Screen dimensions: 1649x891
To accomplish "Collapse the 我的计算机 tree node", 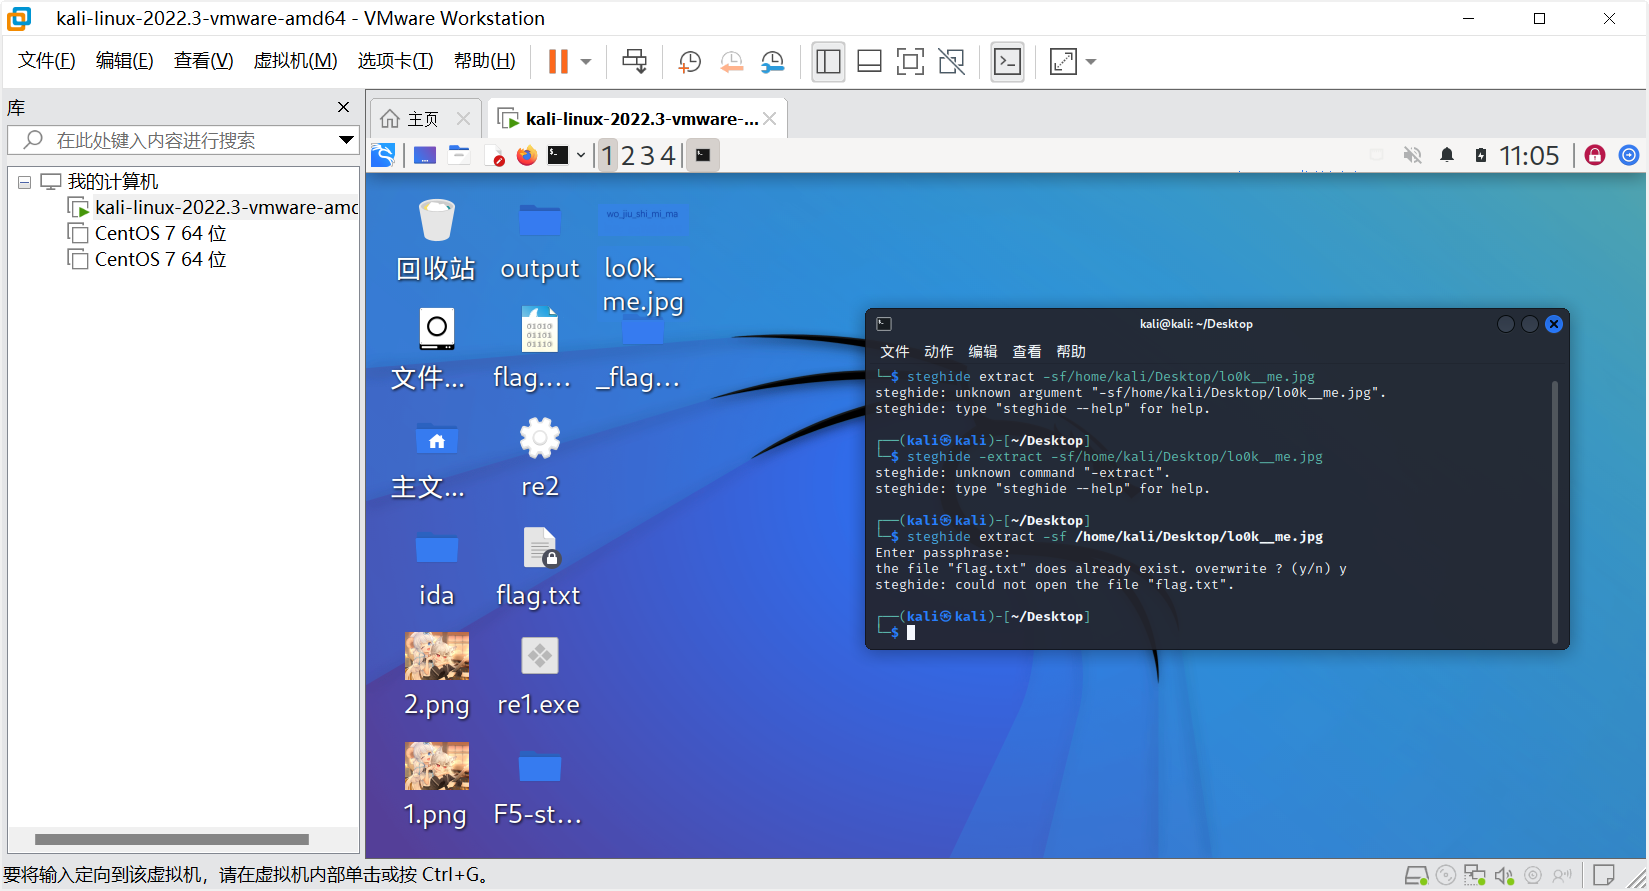I will [24, 182].
